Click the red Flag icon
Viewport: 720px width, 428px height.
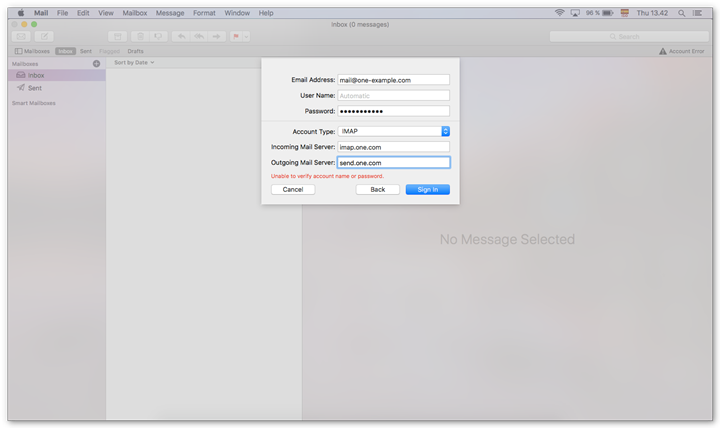tap(236, 36)
